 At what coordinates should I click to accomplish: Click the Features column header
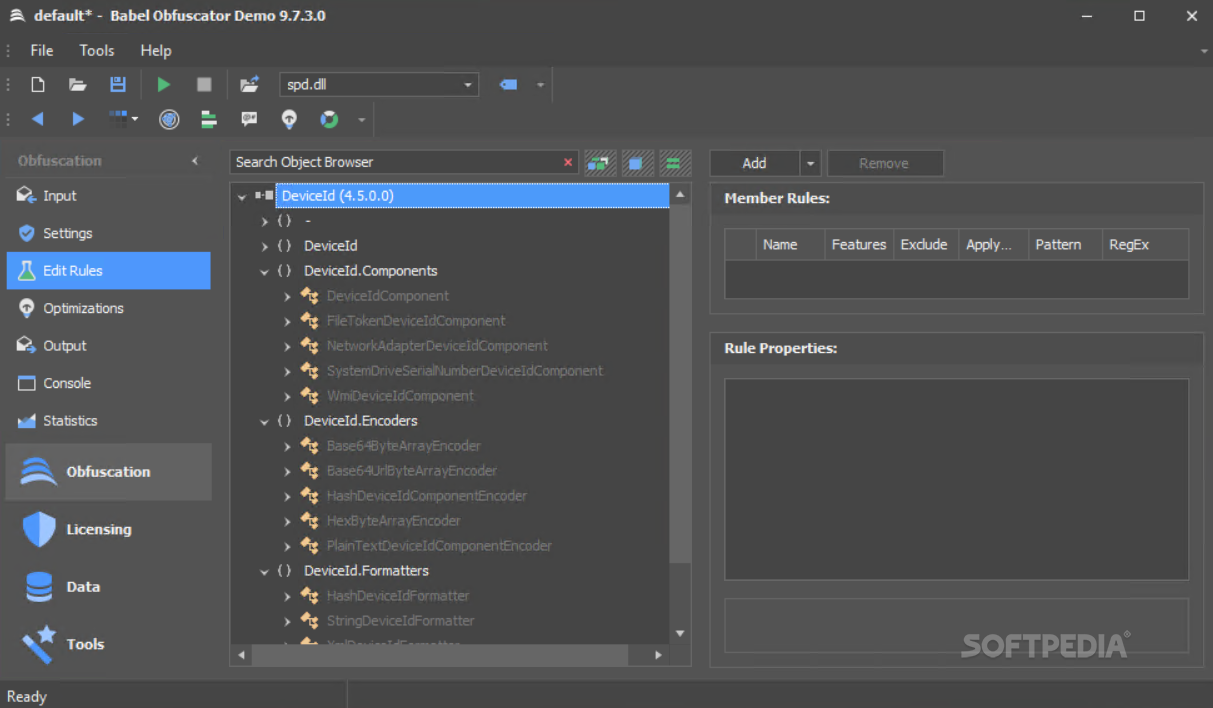coord(859,244)
